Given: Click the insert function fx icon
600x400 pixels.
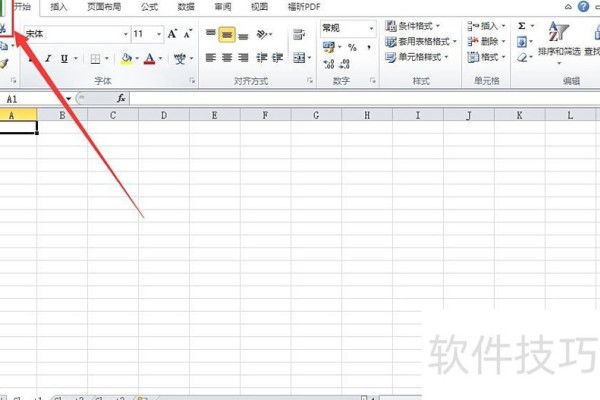Looking at the screenshot, I should pyautogui.click(x=121, y=98).
